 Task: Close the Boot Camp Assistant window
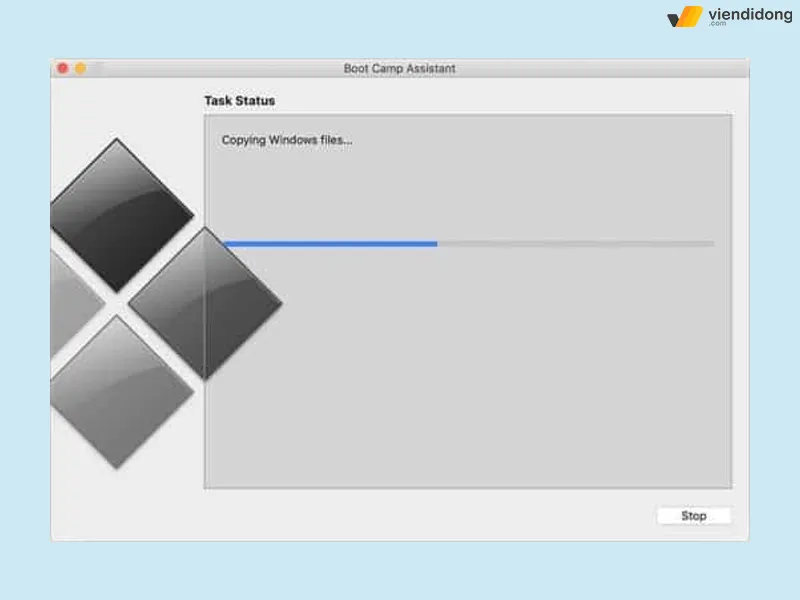pyautogui.click(x=62, y=68)
